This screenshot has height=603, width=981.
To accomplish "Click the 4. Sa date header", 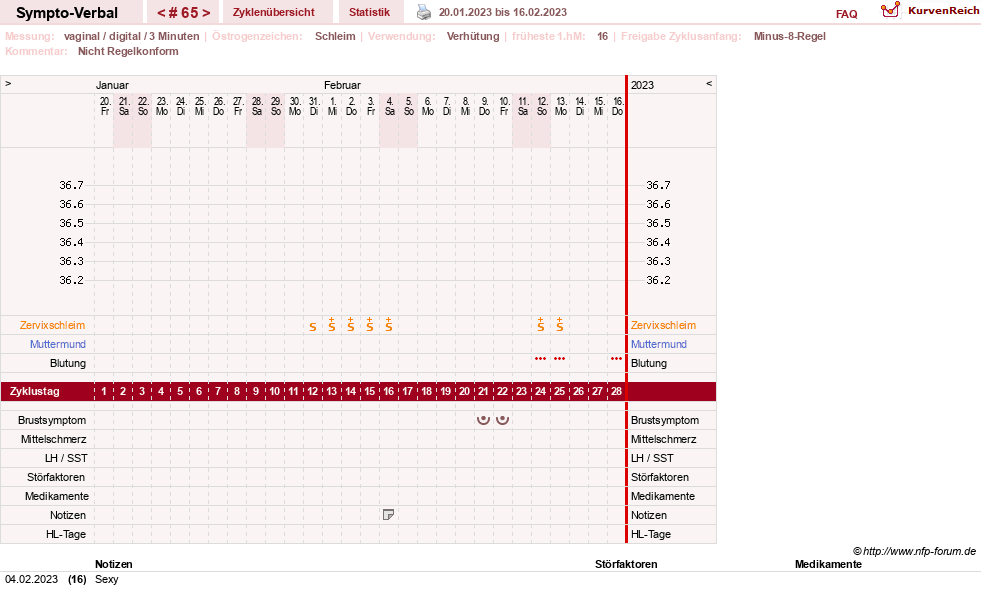I will pos(389,106).
